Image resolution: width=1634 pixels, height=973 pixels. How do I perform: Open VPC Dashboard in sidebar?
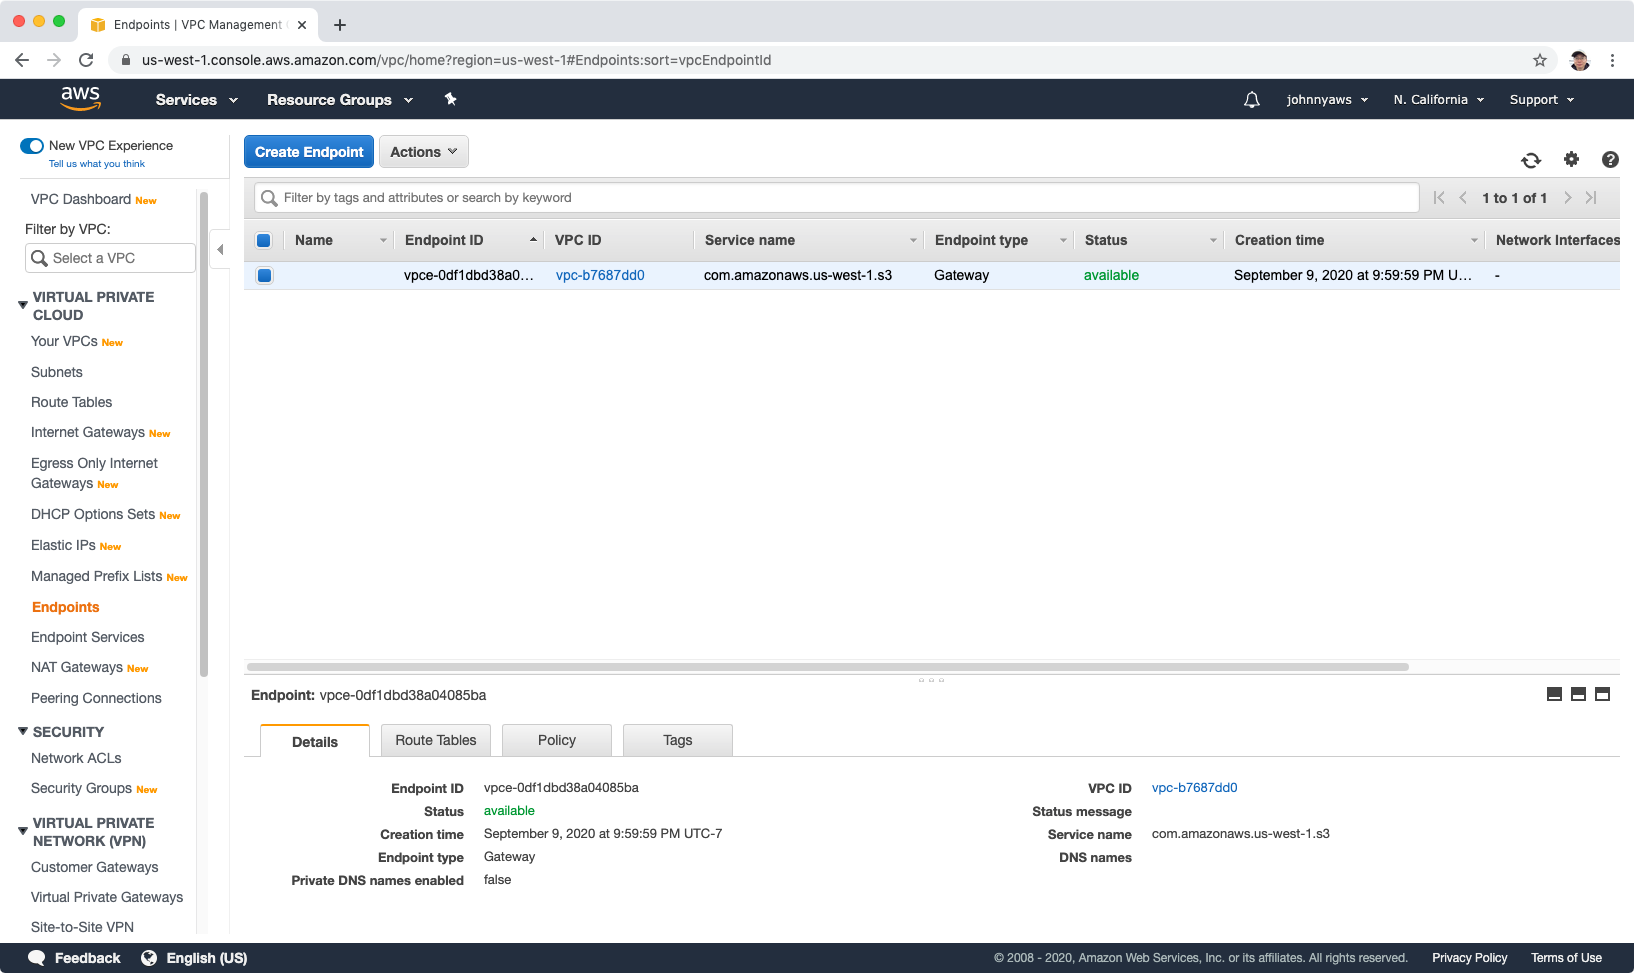pos(81,199)
